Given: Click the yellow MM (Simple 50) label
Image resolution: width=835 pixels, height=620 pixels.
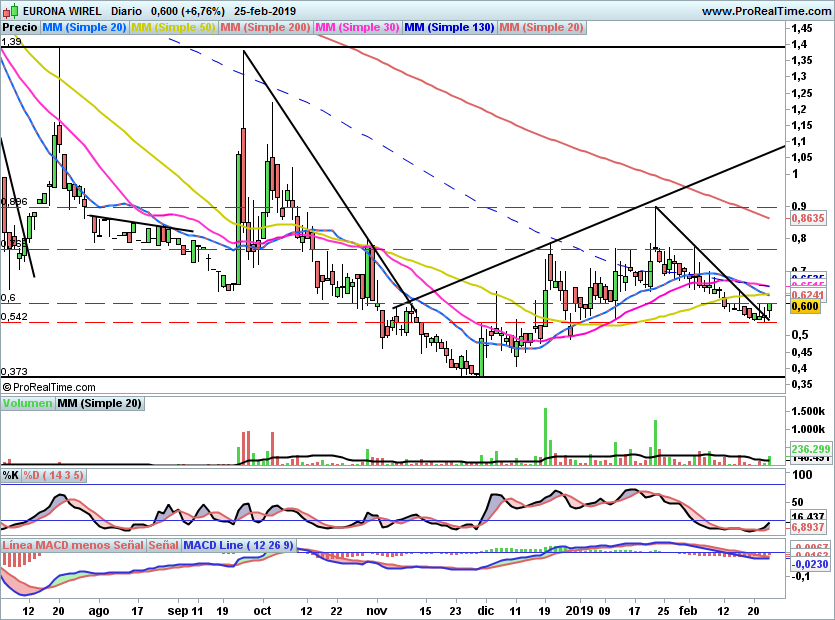Looking at the screenshot, I should point(173,27).
